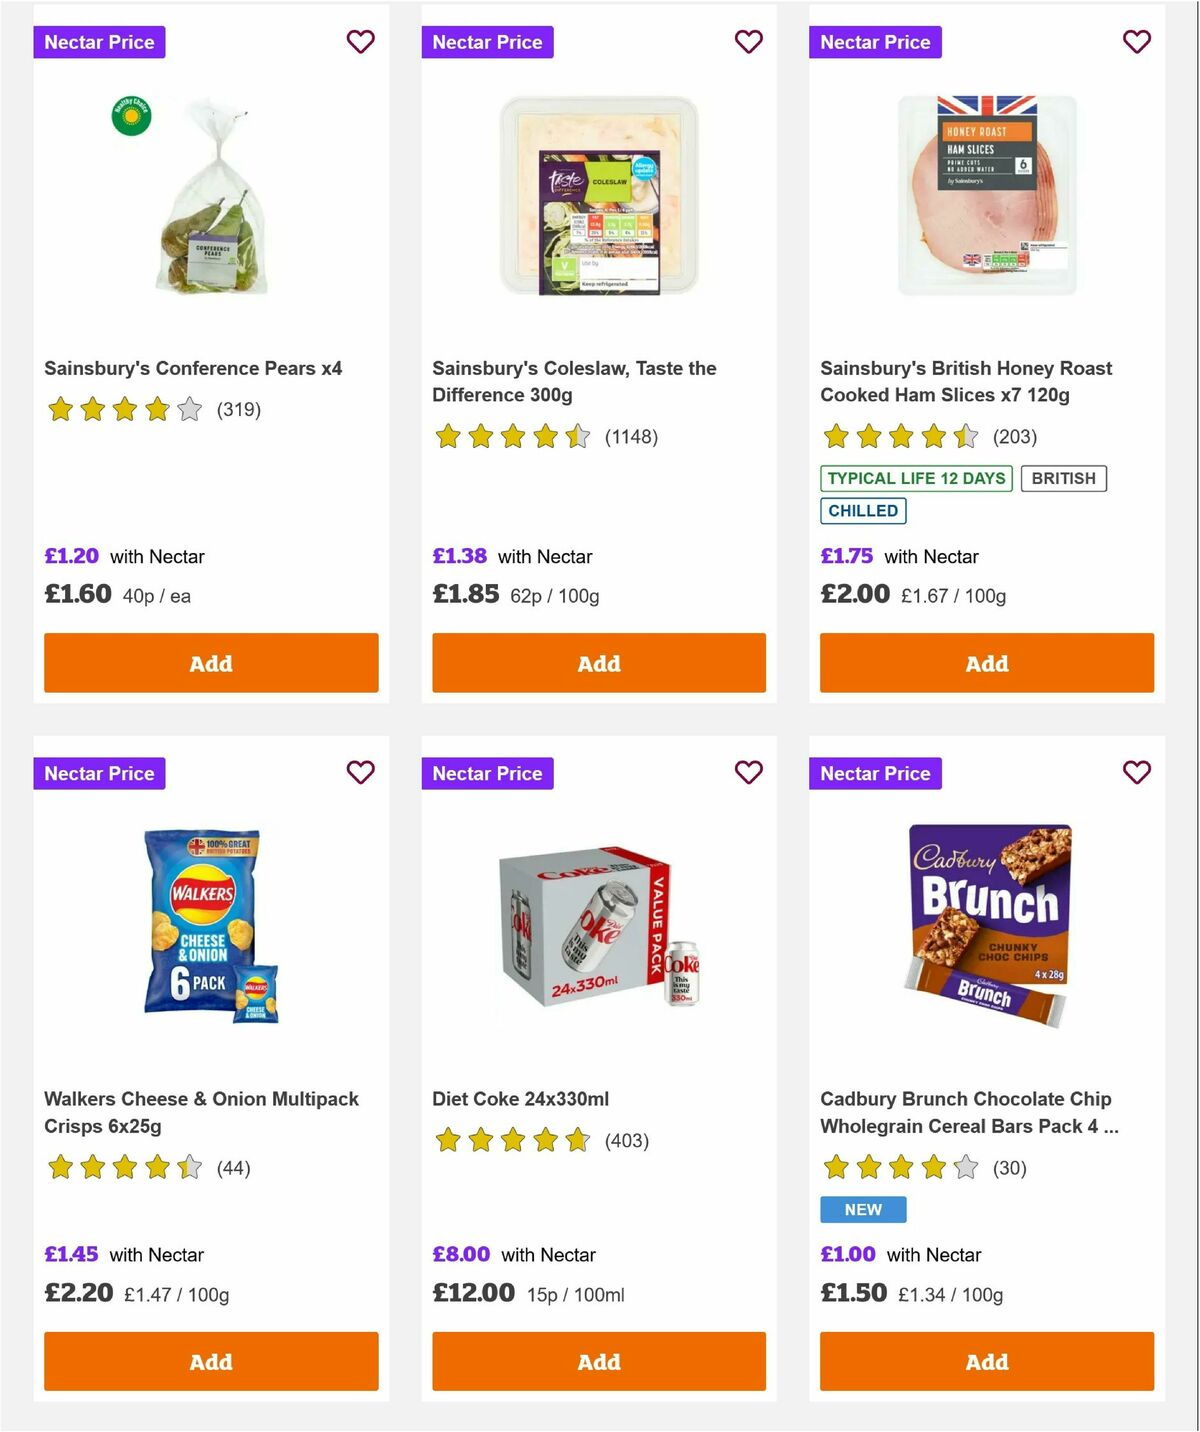Screen dimensions: 1200x1432
Task: Select the Nectar Price badge on Diet Coke
Action: click(x=487, y=773)
